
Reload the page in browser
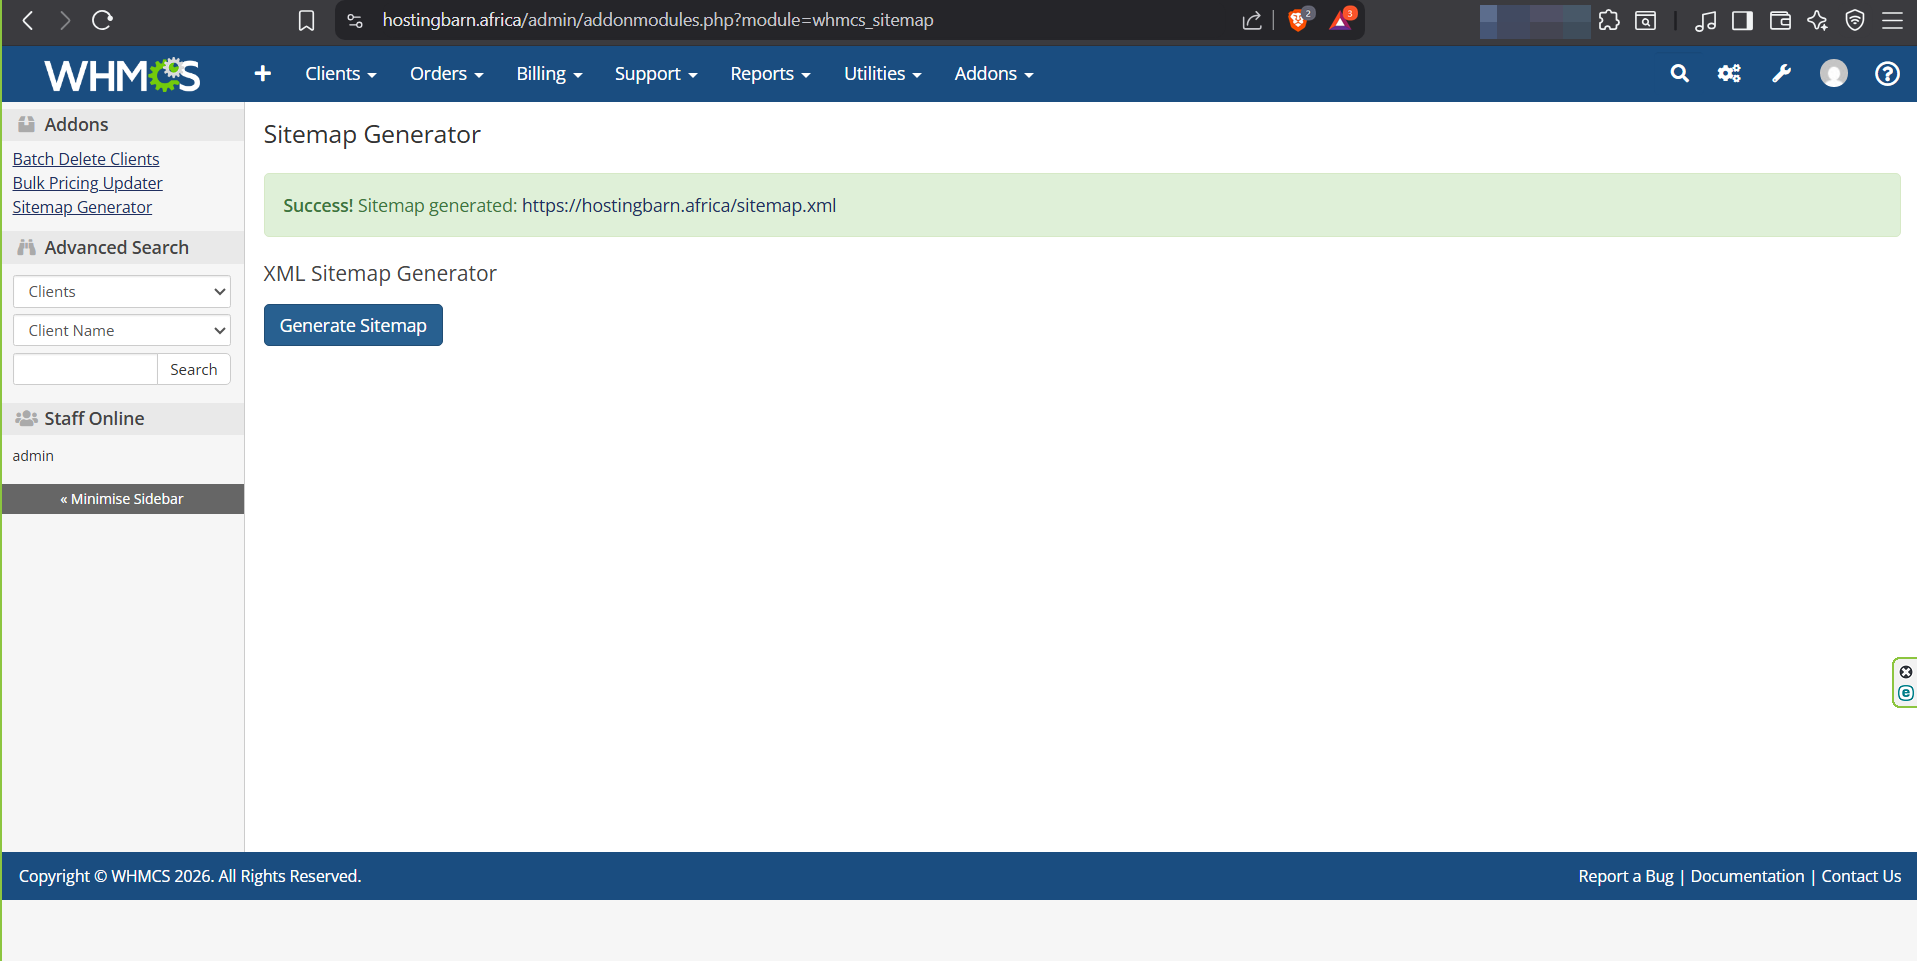(102, 20)
